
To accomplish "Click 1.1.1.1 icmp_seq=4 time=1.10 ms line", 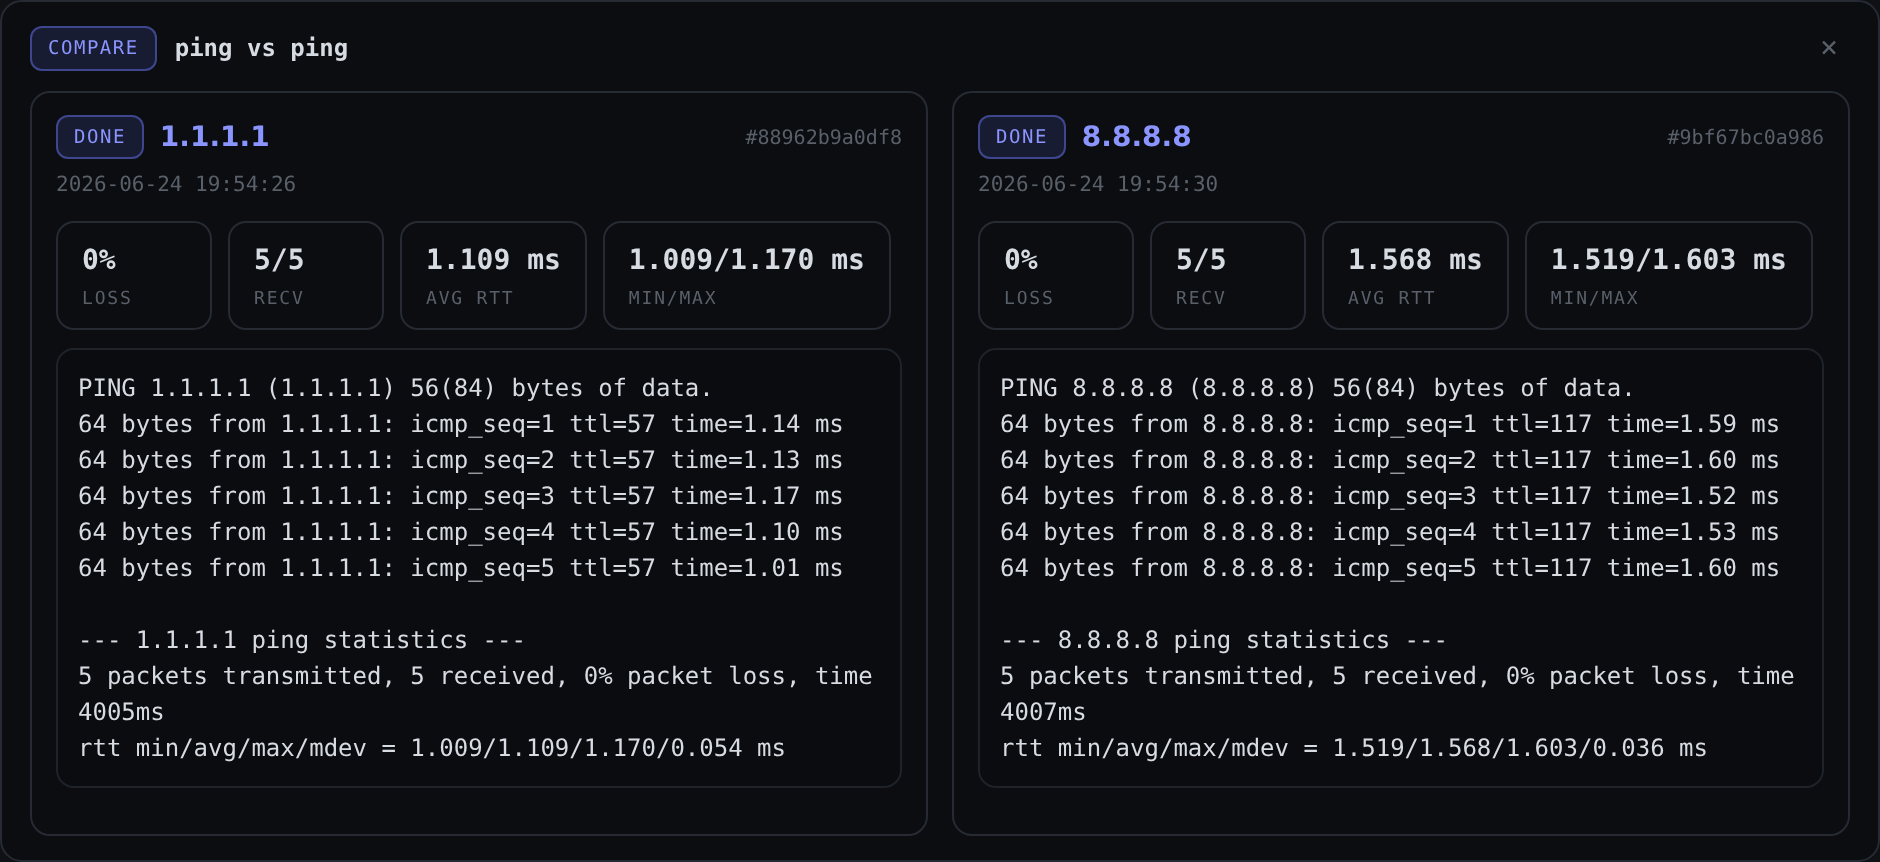I will click(460, 532).
